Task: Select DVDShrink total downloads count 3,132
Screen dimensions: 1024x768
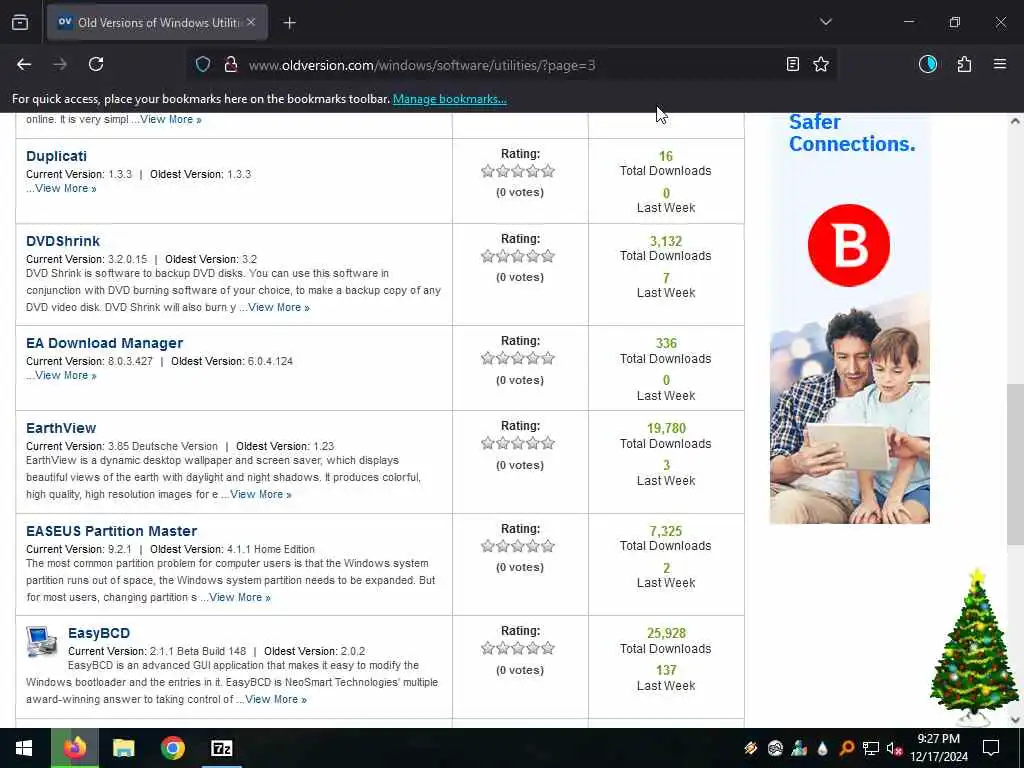Action: click(665, 241)
